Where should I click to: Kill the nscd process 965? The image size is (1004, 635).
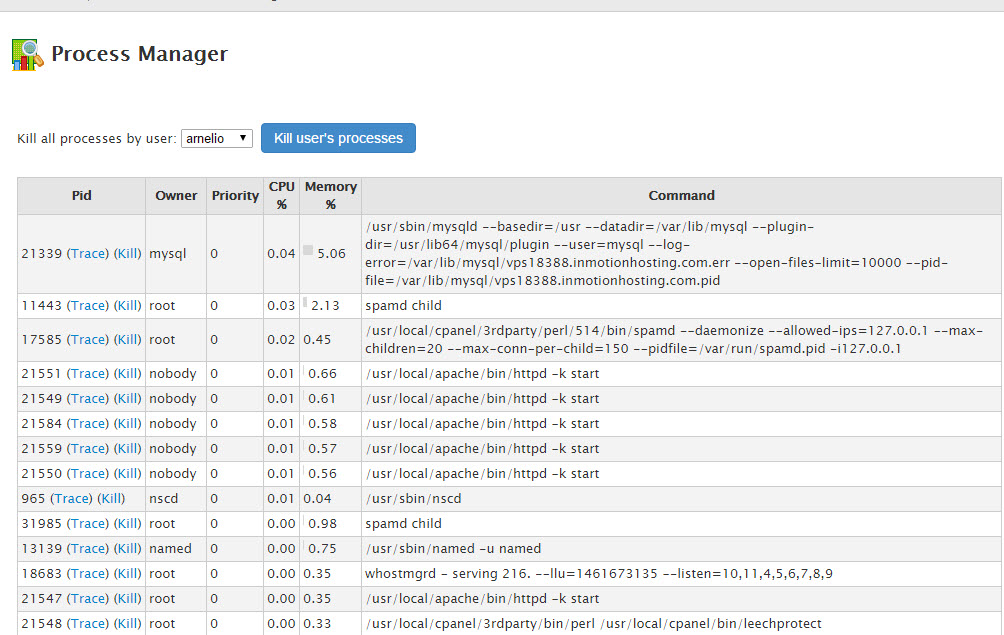coord(112,499)
